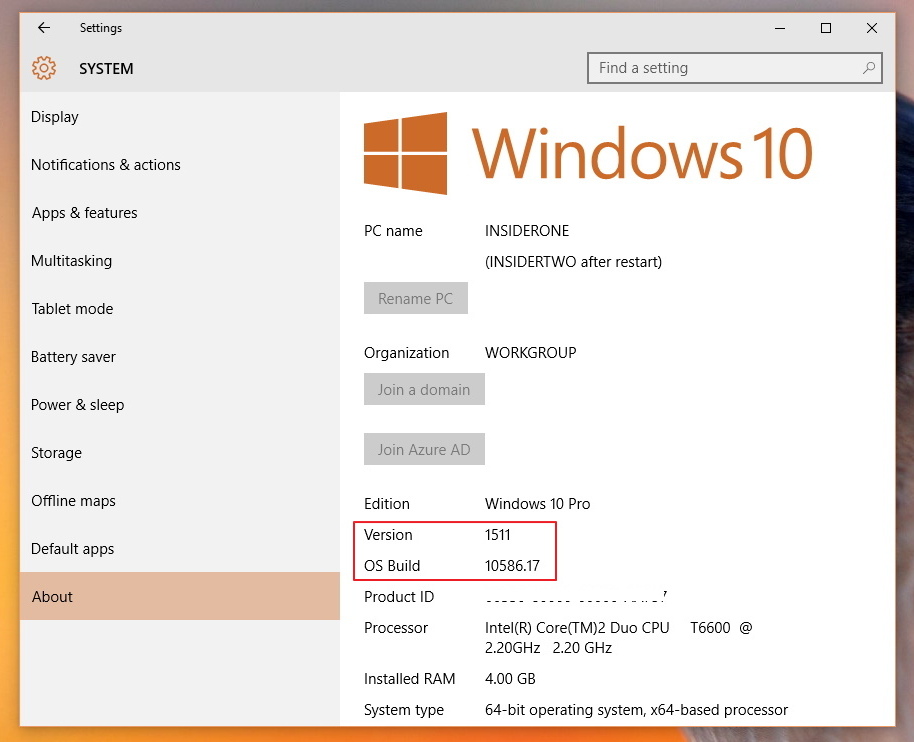Click the Version label
This screenshot has height=742, width=914.
click(388, 534)
